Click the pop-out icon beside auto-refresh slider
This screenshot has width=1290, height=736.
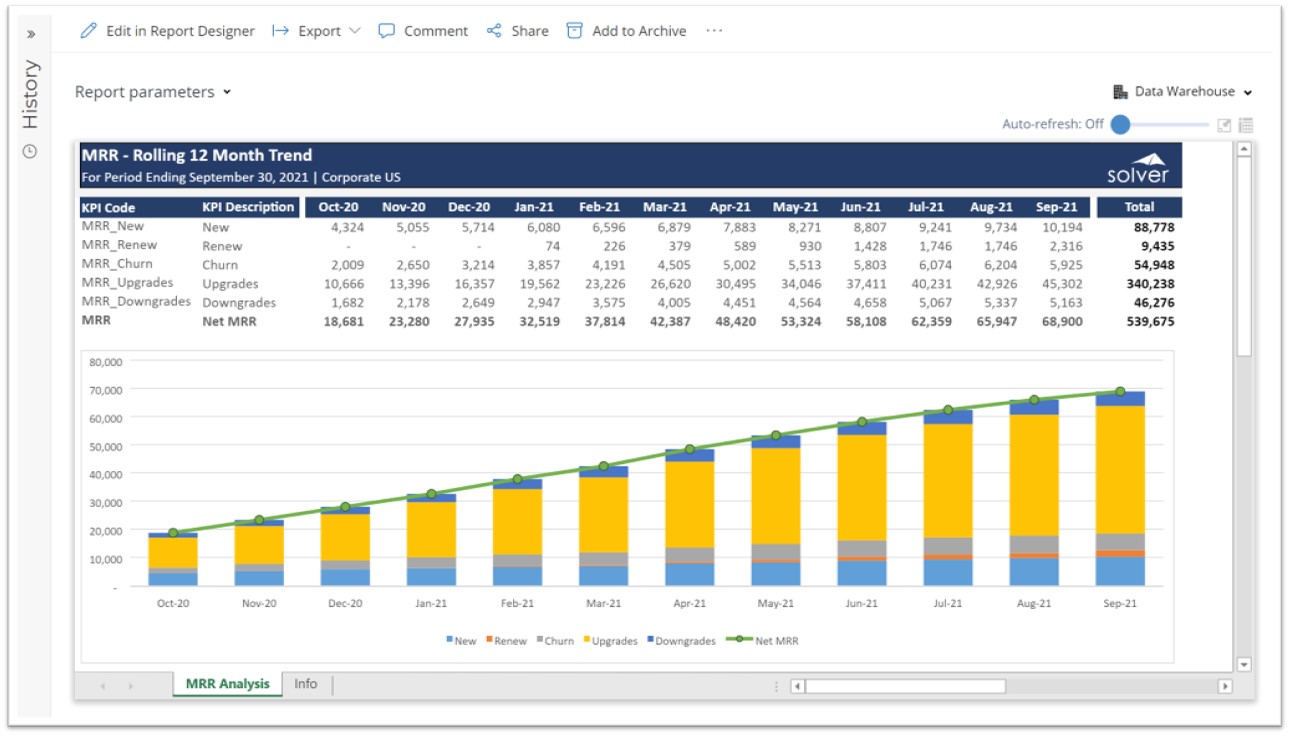(1224, 125)
